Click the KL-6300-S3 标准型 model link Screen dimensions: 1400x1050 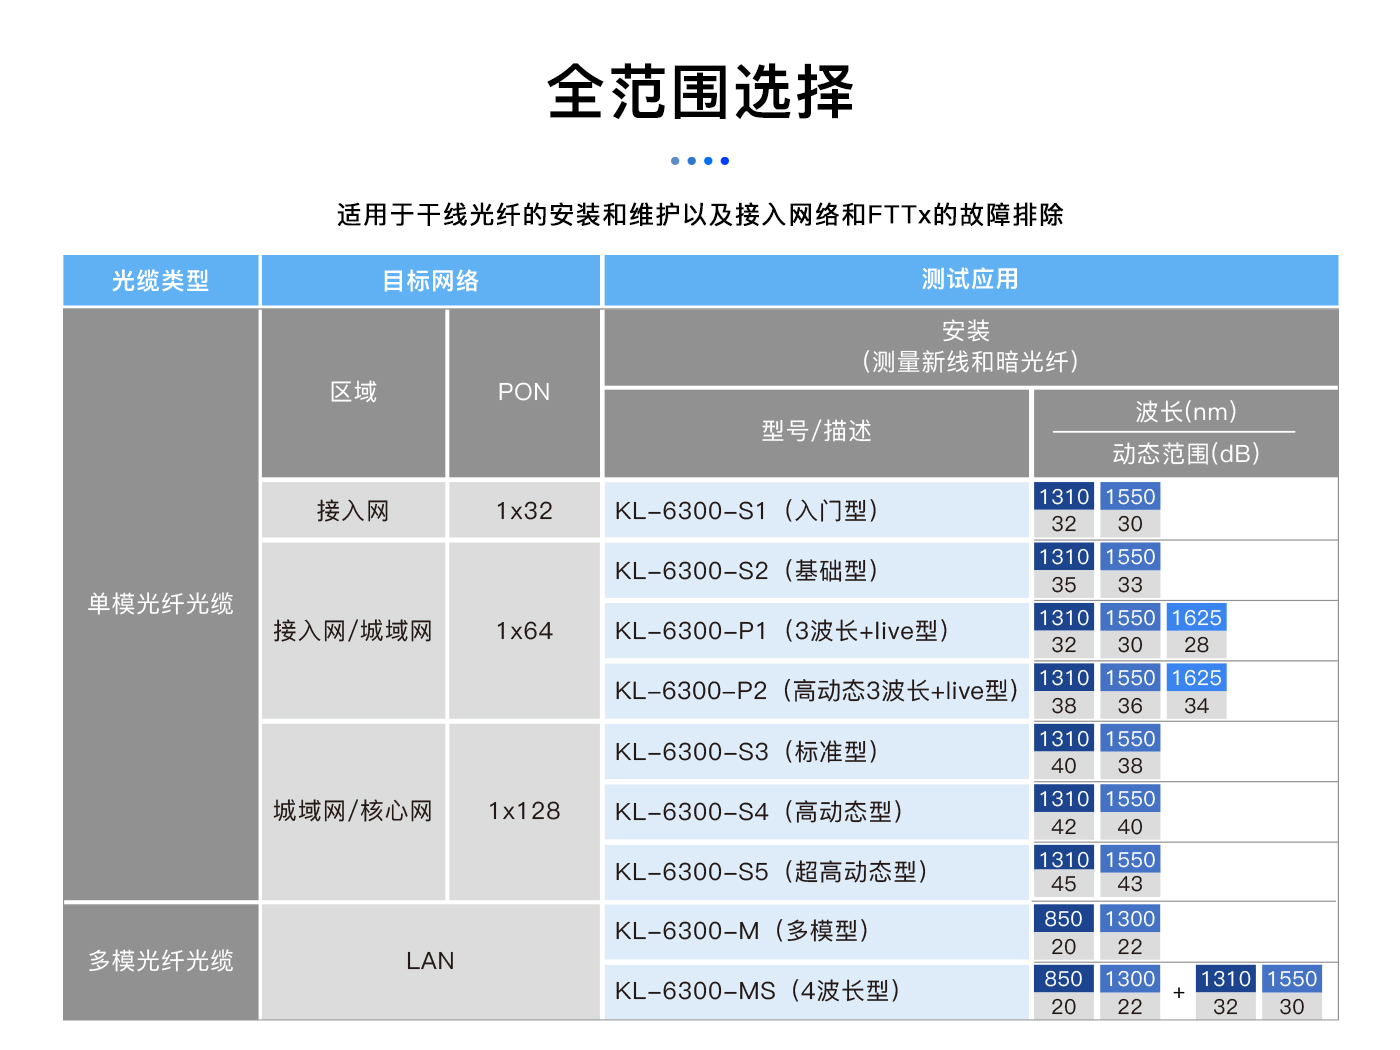tap(770, 751)
